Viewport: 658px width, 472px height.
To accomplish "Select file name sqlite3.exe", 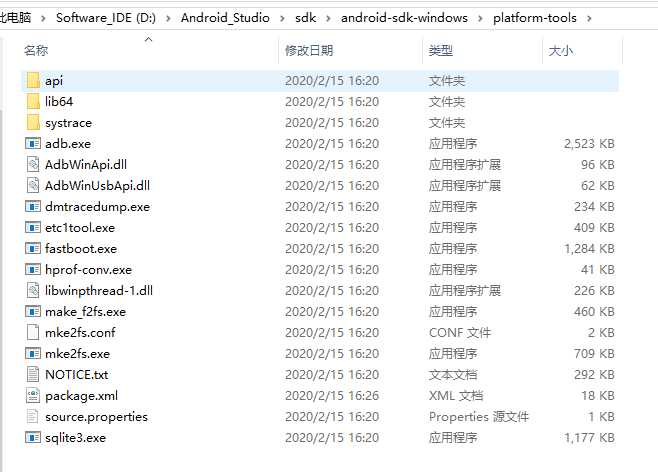I will (x=76, y=437).
